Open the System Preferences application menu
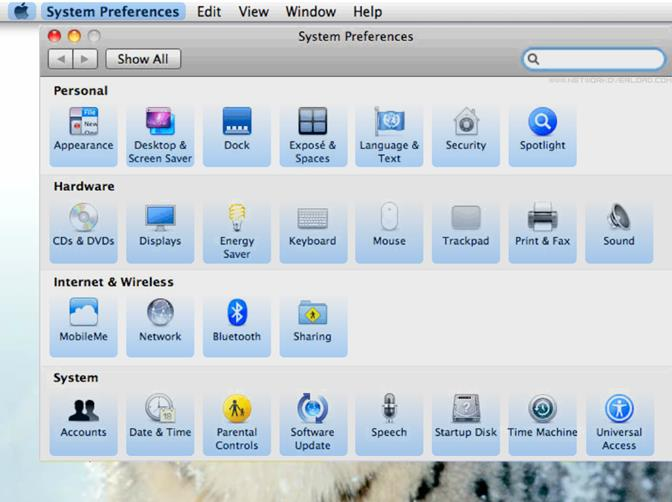 click(x=113, y=12)
